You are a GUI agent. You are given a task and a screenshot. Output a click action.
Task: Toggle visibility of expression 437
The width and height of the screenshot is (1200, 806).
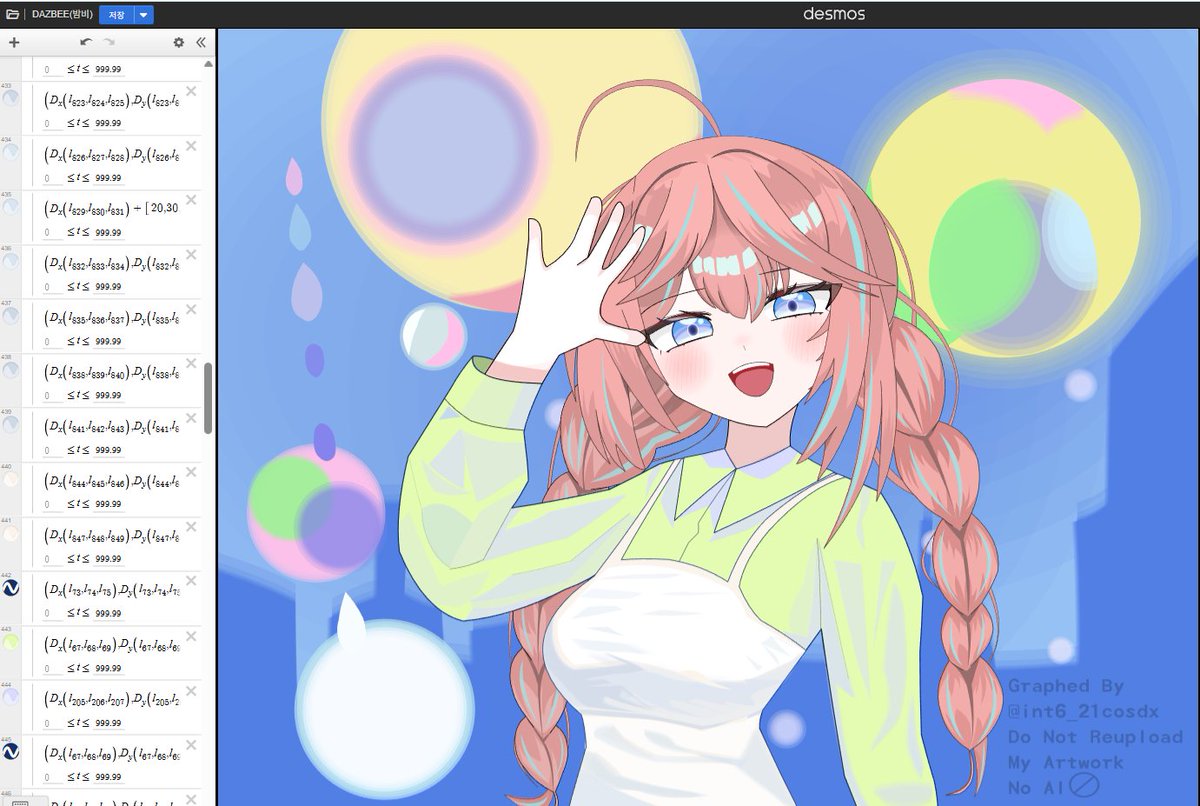(x=10, y=315)
